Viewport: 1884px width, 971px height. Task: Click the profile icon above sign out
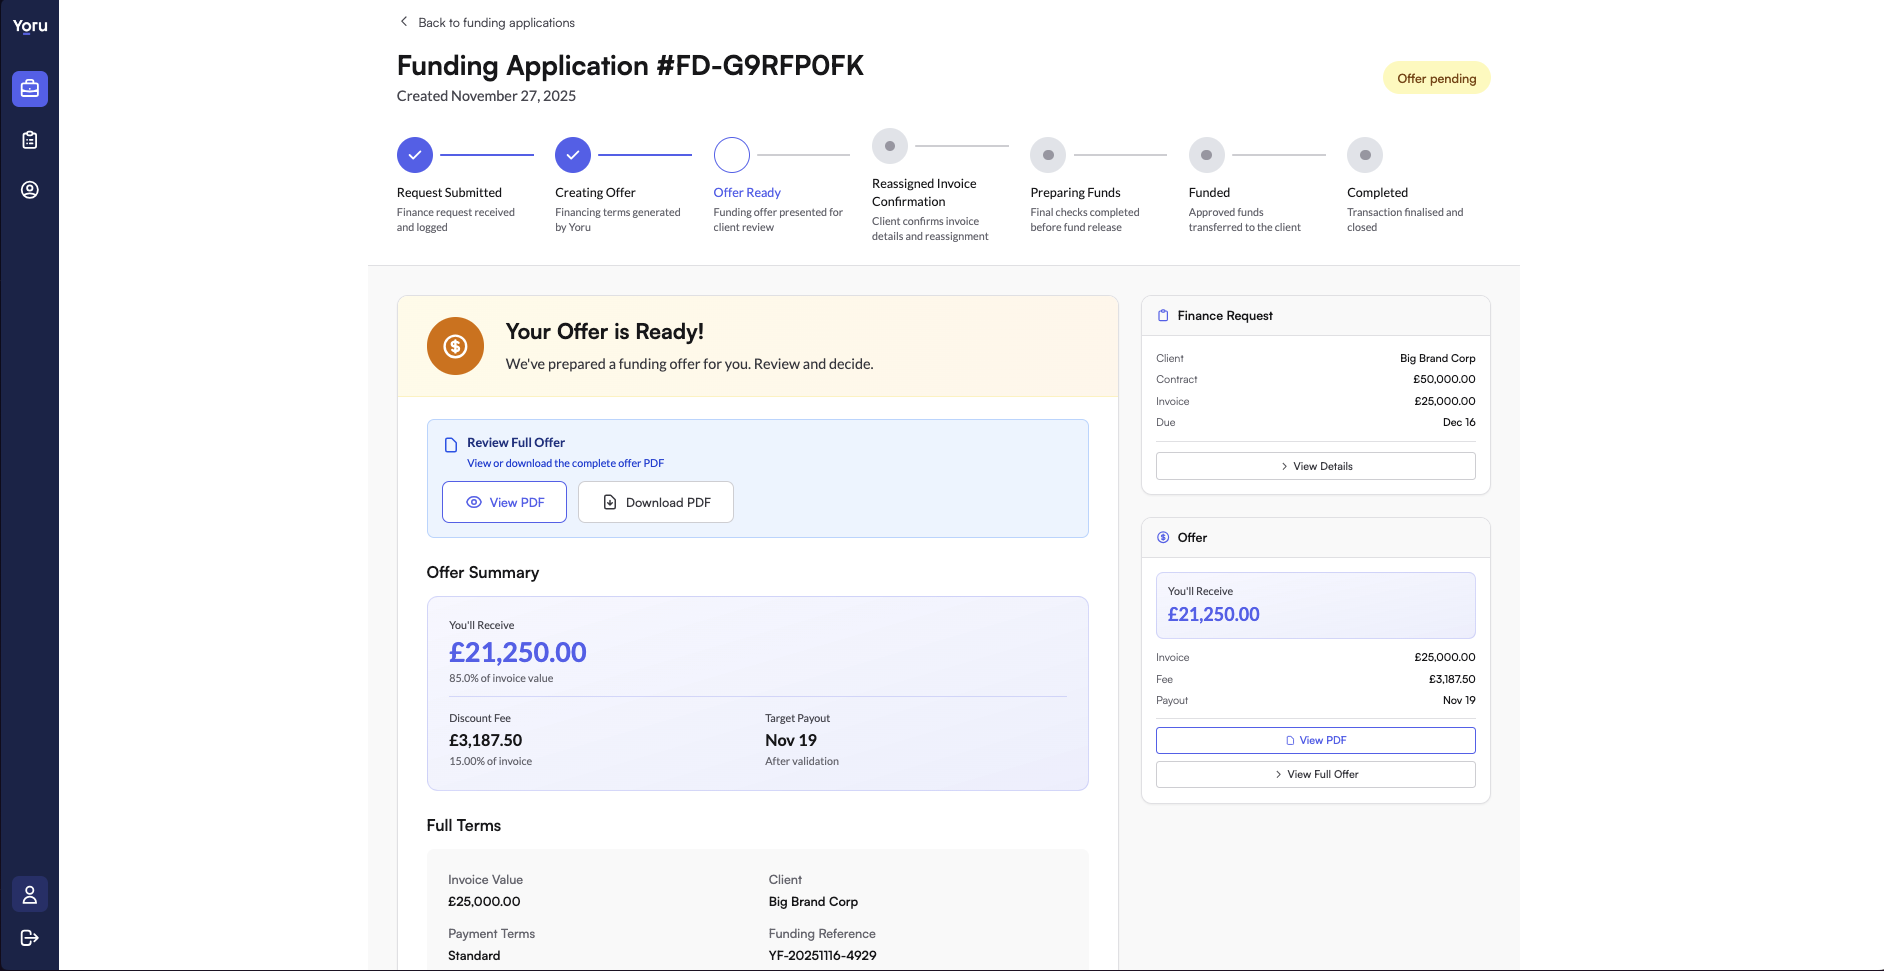(29, 894)
